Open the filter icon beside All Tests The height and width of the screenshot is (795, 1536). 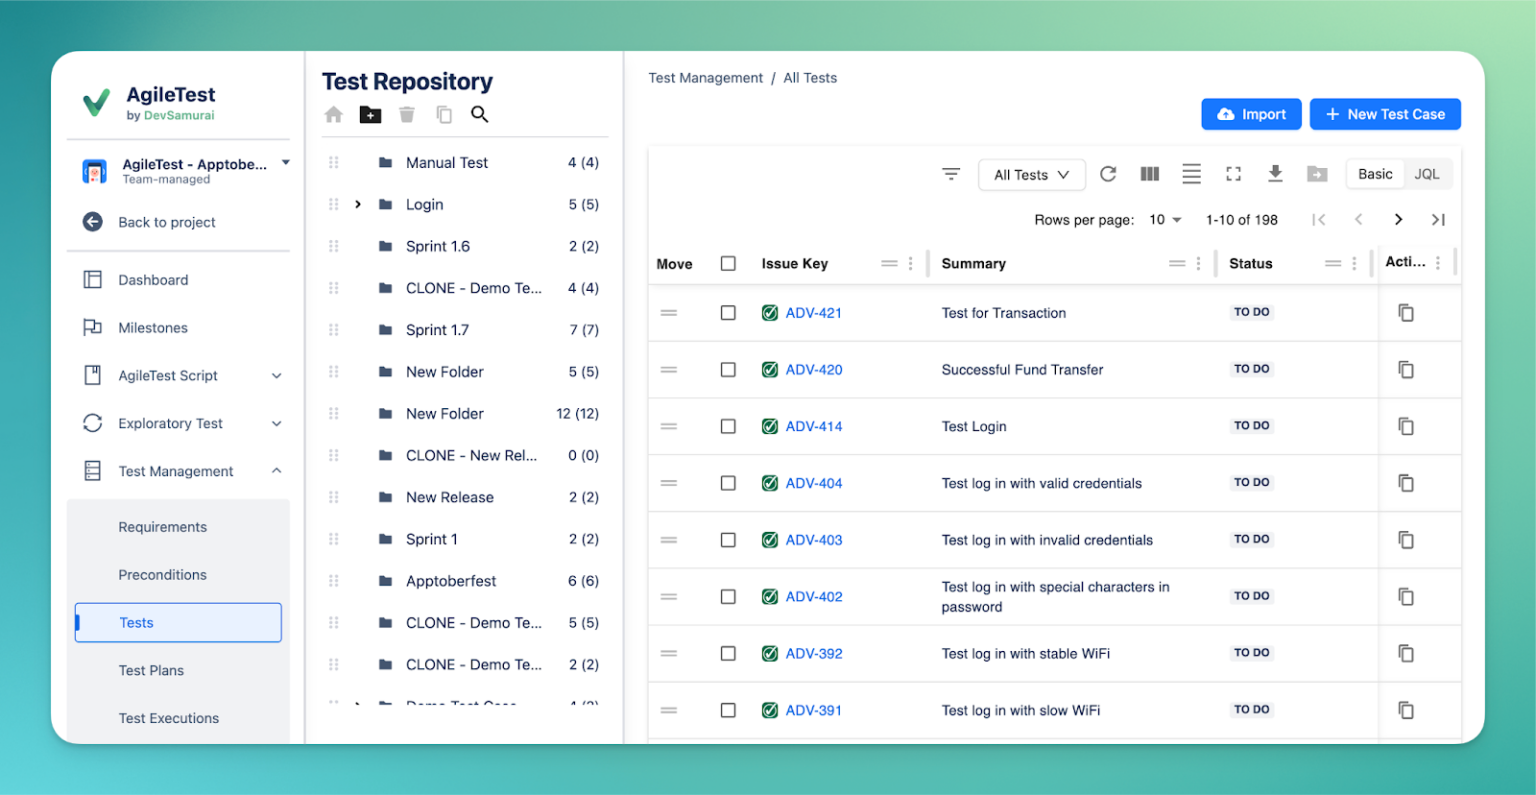coord(951,174)
